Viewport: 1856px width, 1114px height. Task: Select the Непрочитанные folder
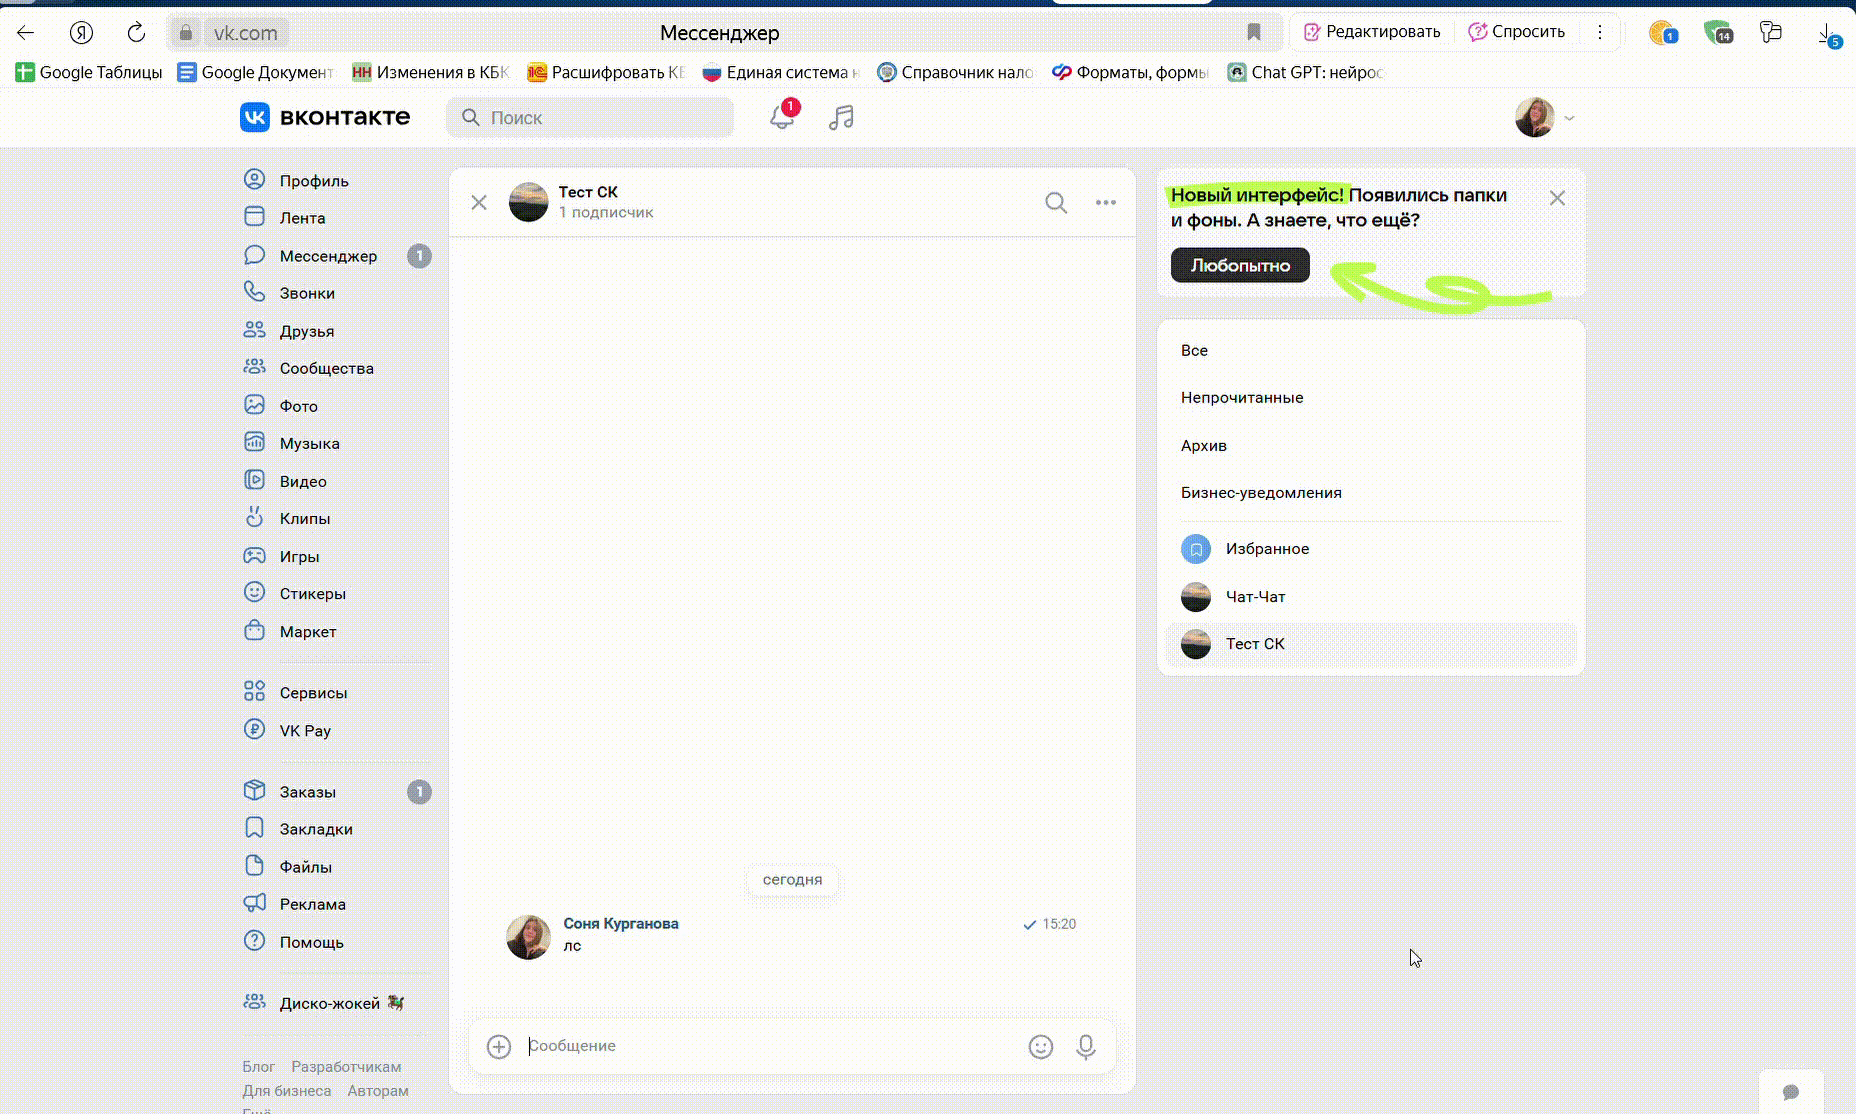click(x=1241, y=398)
